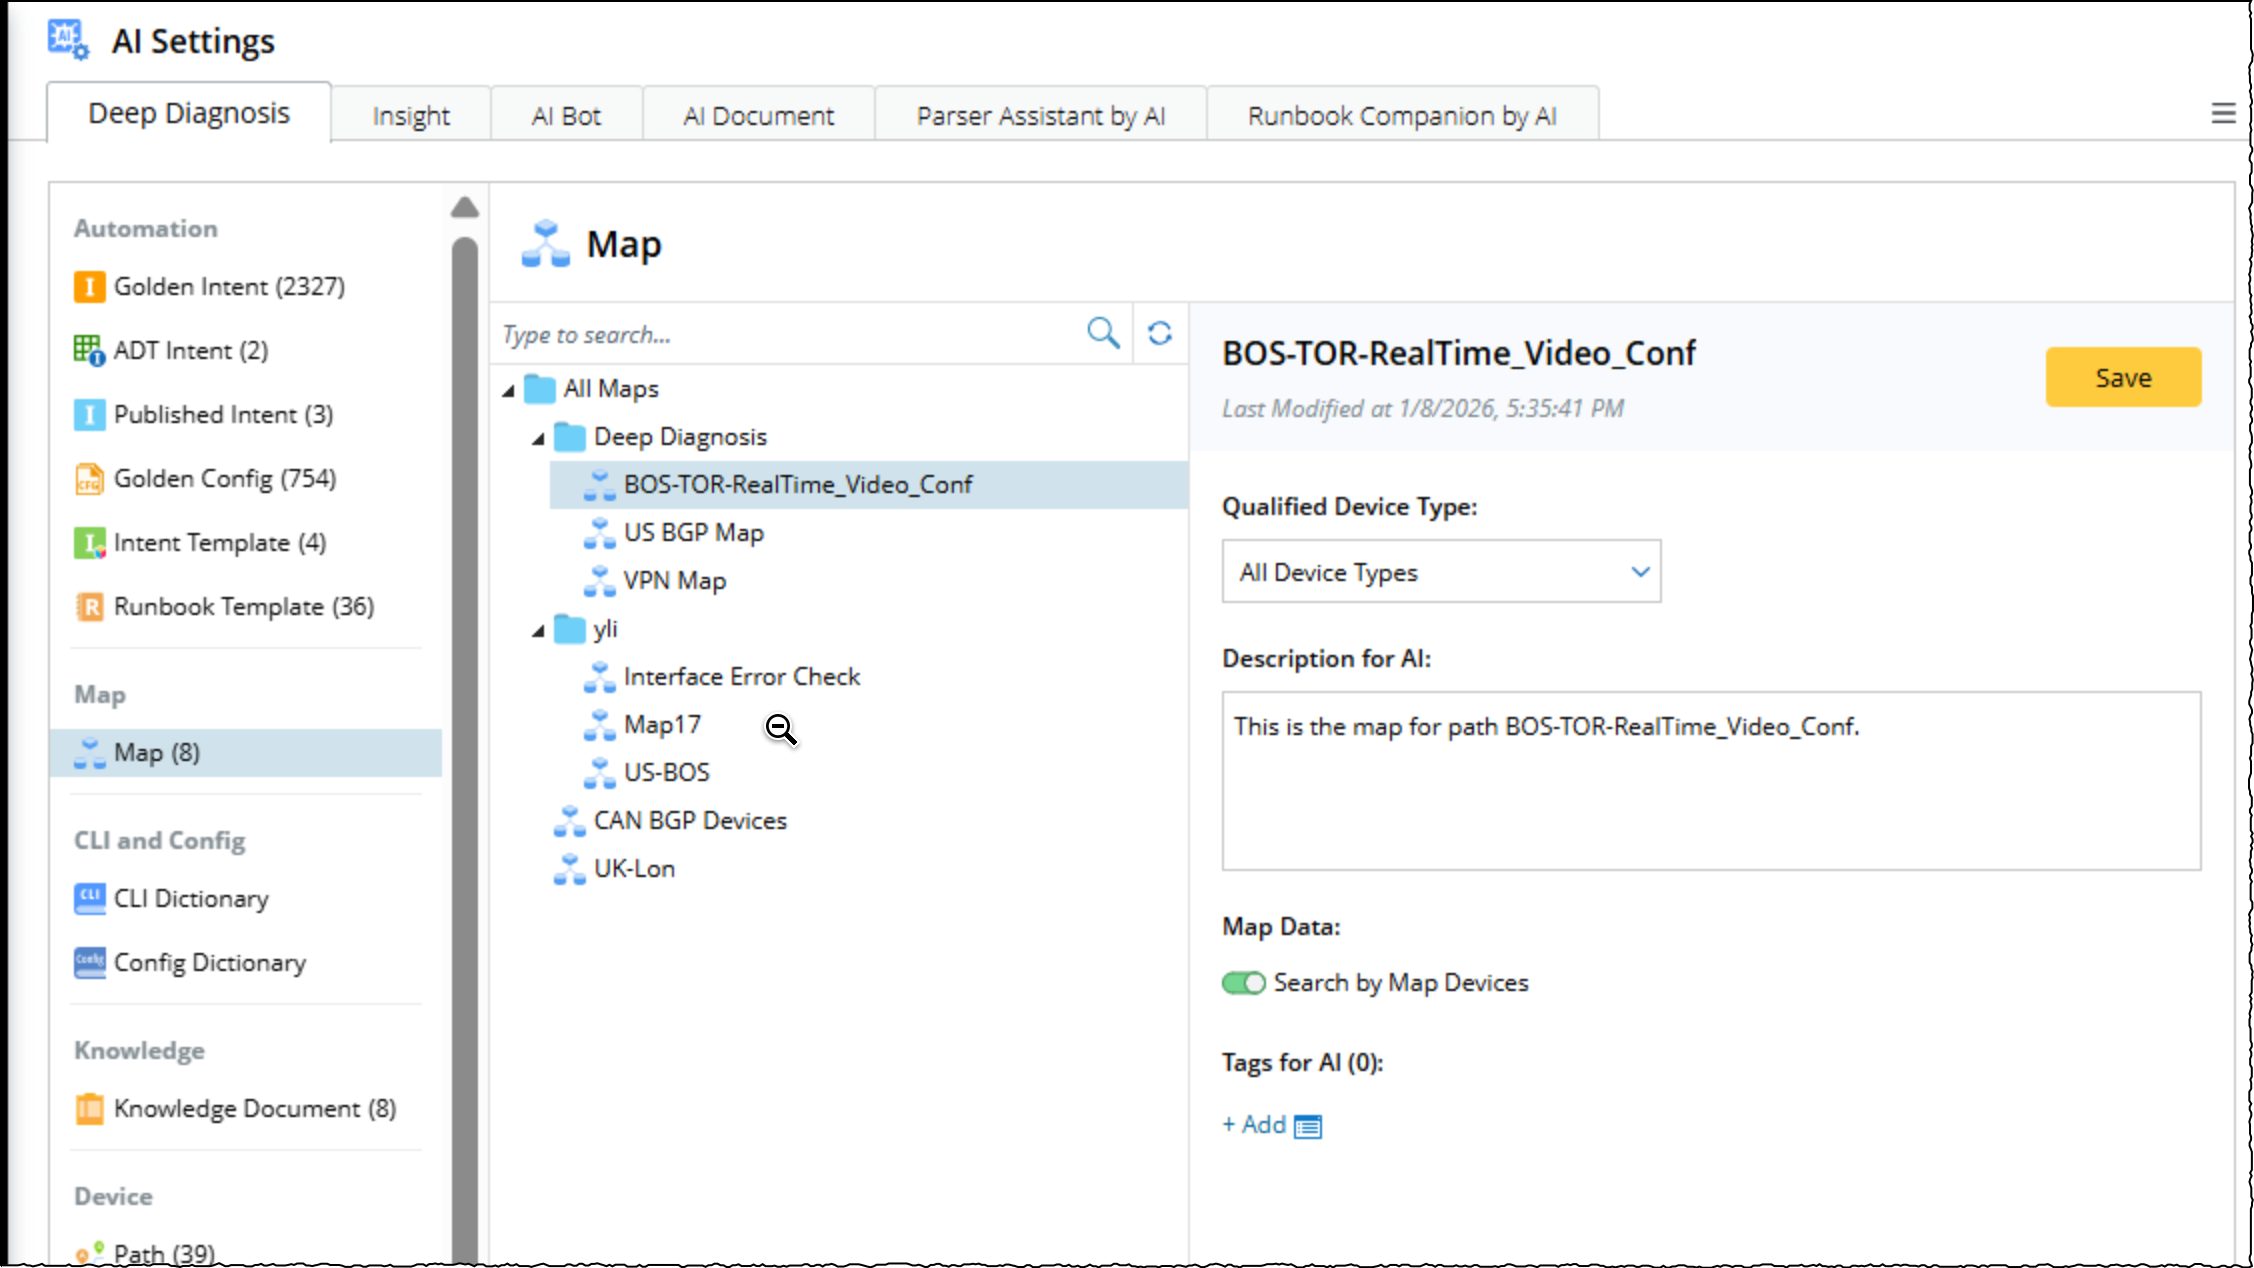2254x1268 pixels.
Task: Open the hamburger menu at top right
Action: (2222, 114)
